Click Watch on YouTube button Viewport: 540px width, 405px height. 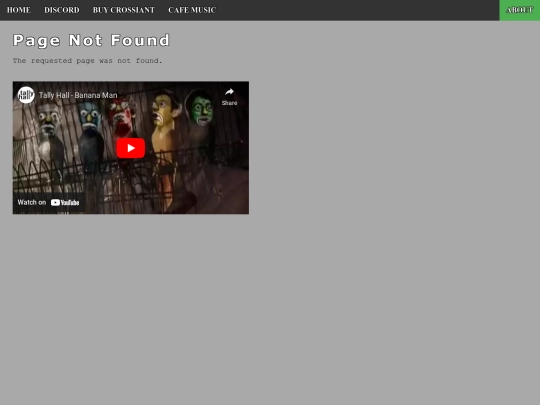point(49,202)
